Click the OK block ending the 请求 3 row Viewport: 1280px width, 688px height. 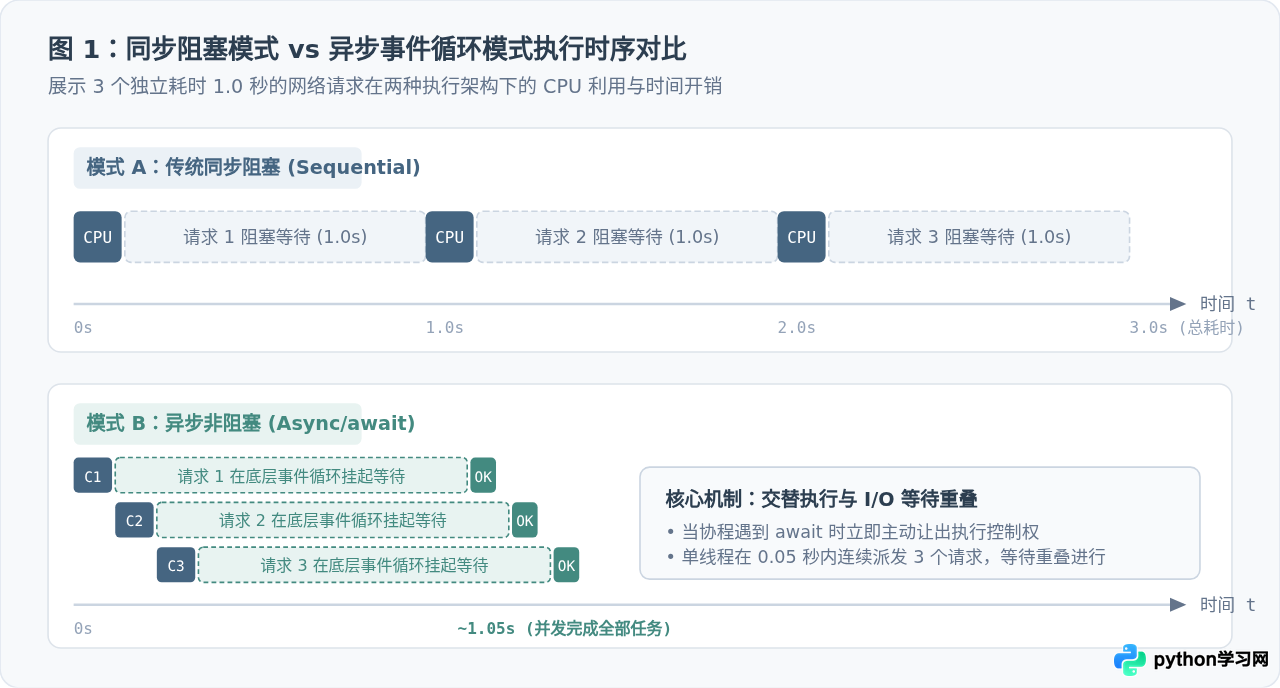tap(566, 565)
